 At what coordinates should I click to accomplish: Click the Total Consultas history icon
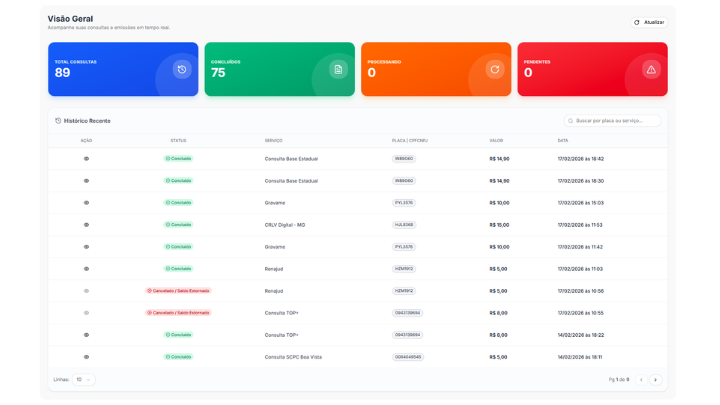182,69
